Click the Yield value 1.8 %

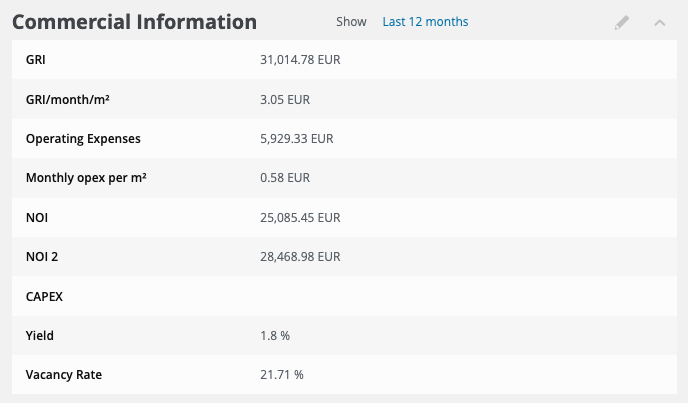click(x=275, y=336)
